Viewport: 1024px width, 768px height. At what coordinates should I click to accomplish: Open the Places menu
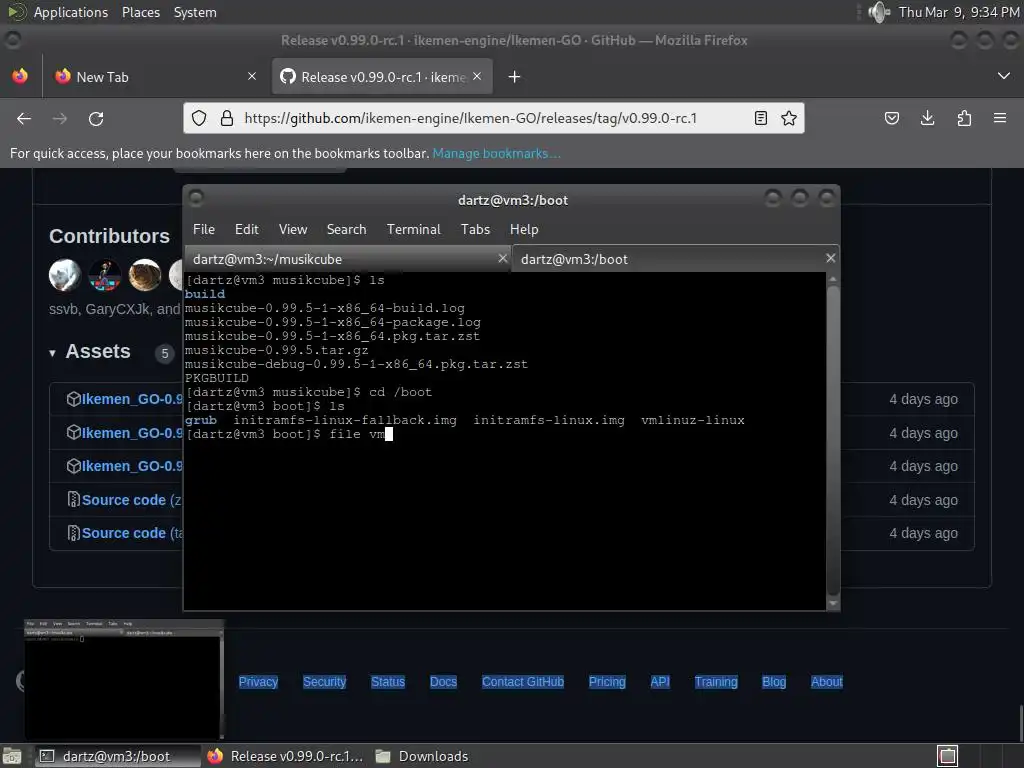click(140, 12)
